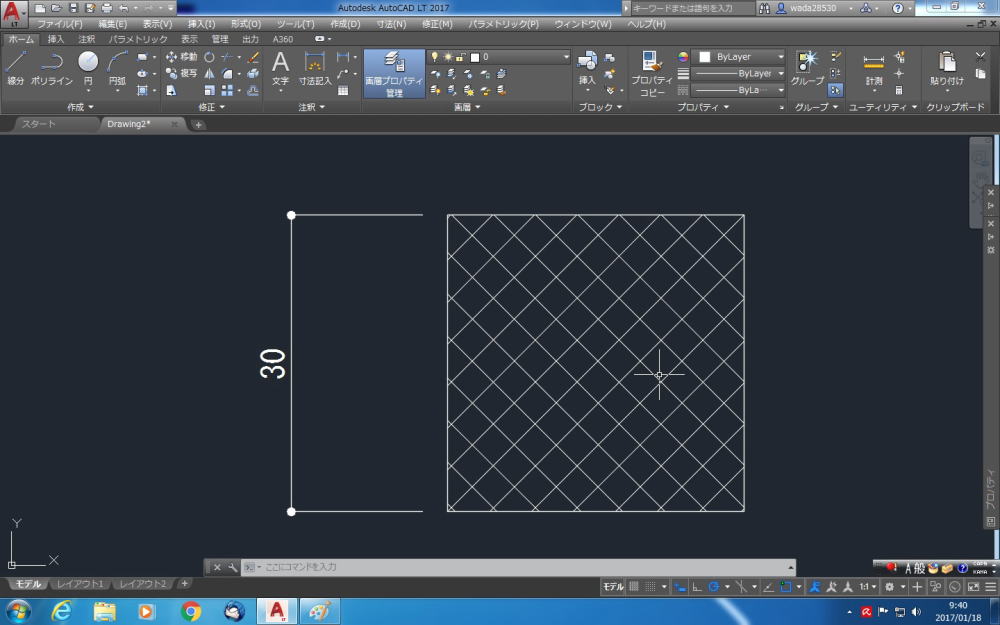Open the ヘルプ(H) menu
The height and width of the screenshot is (625, 1000).
(646, 24)
